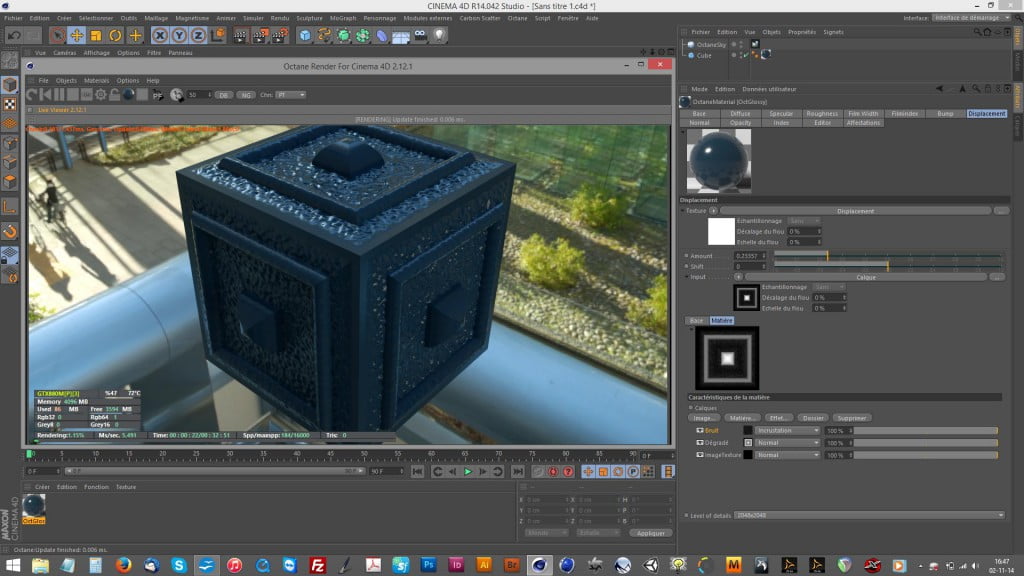Image resolution: width=1024 pixels, height=576 pixels.
Task: Select the Live Viewer restart render icon
Action: click(32, 96)
